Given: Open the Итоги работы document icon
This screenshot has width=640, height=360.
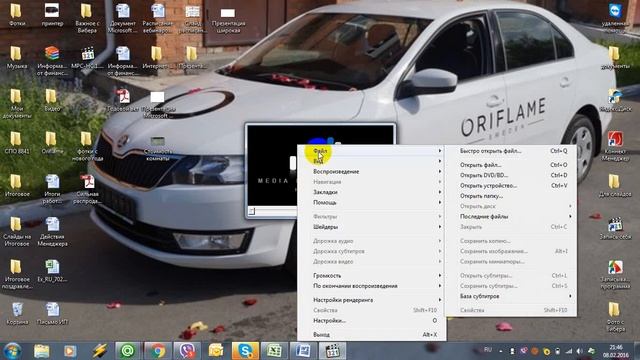Looking at the screenshot, I should pyautogui.click(x=52, y=189).
